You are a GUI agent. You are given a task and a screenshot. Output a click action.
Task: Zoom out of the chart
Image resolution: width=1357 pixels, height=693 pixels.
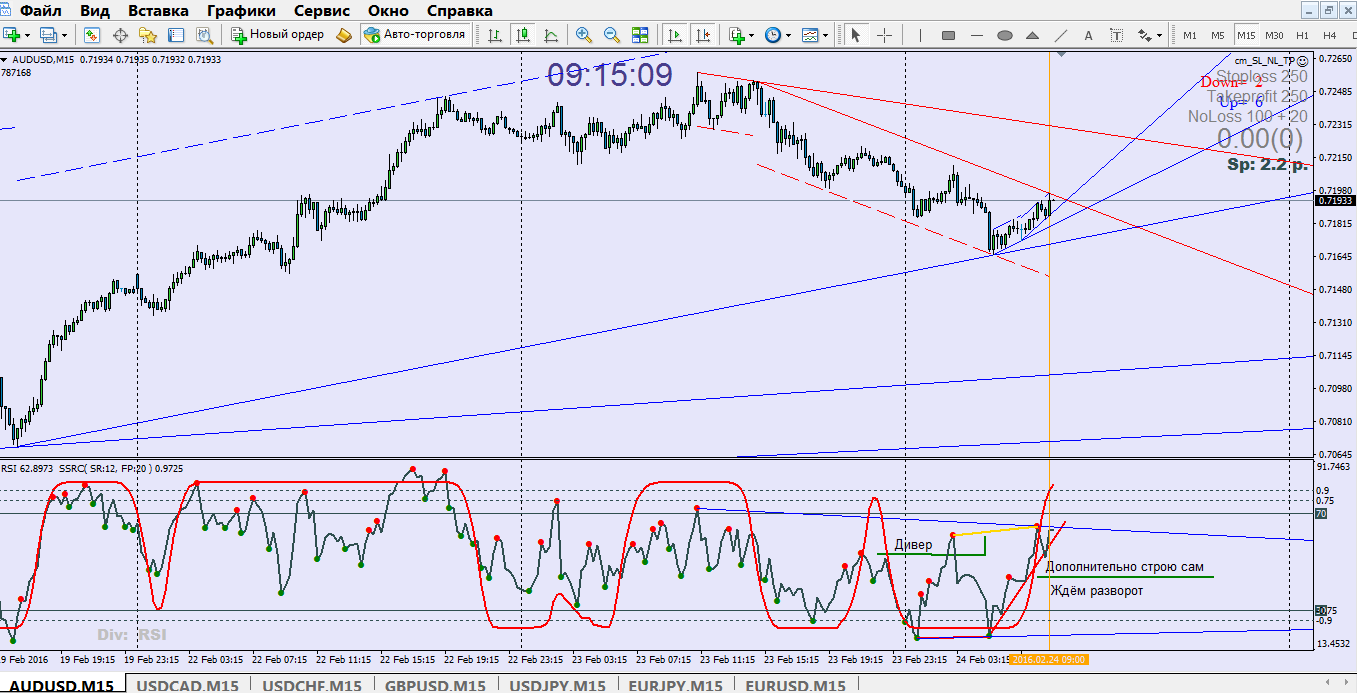612,35
